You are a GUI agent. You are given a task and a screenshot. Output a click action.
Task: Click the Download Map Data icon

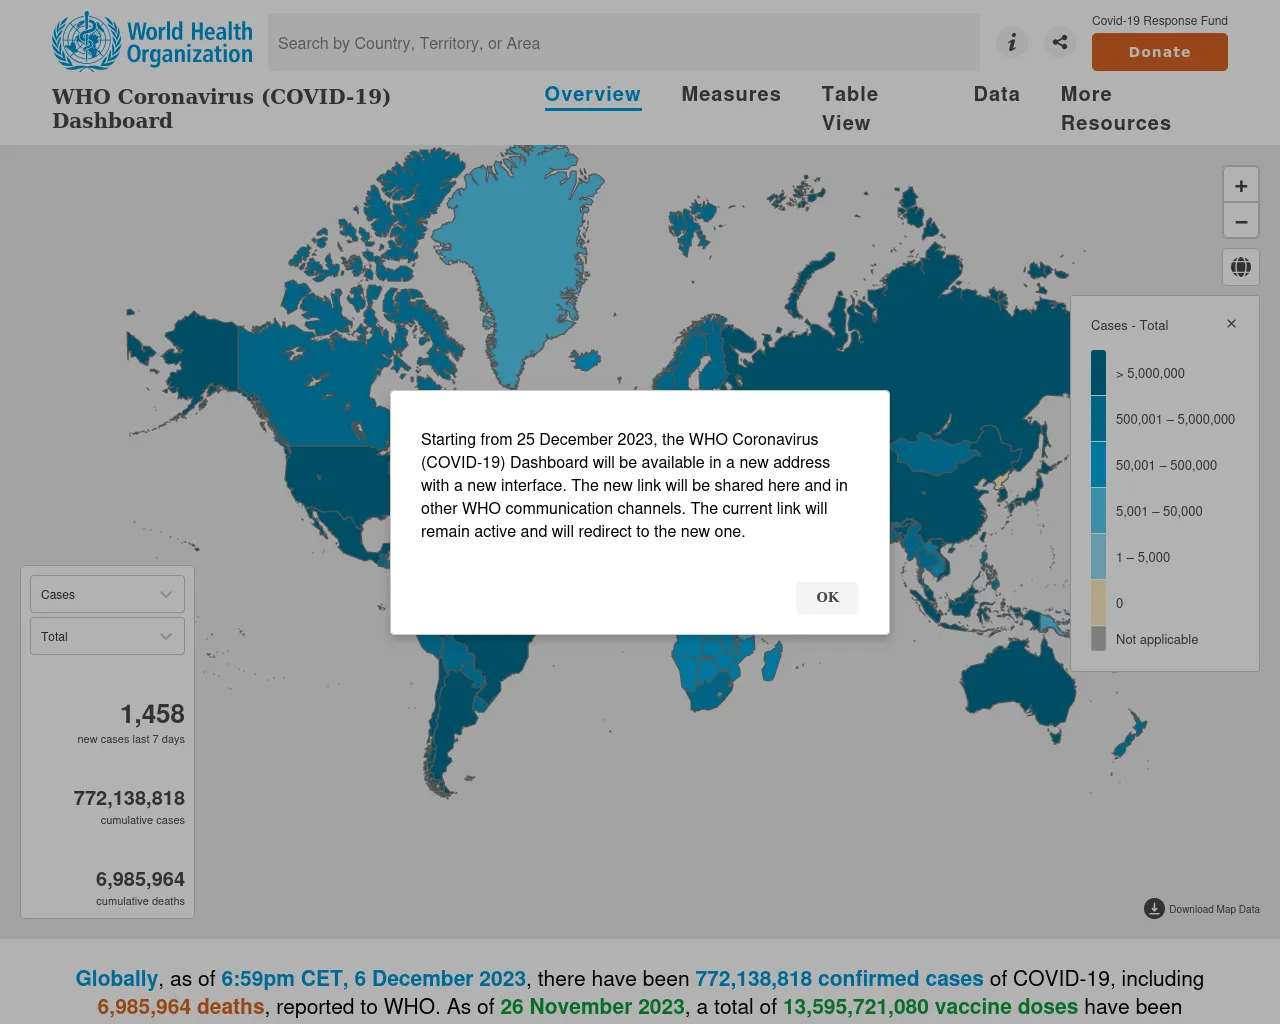[x=1154, y=908]
